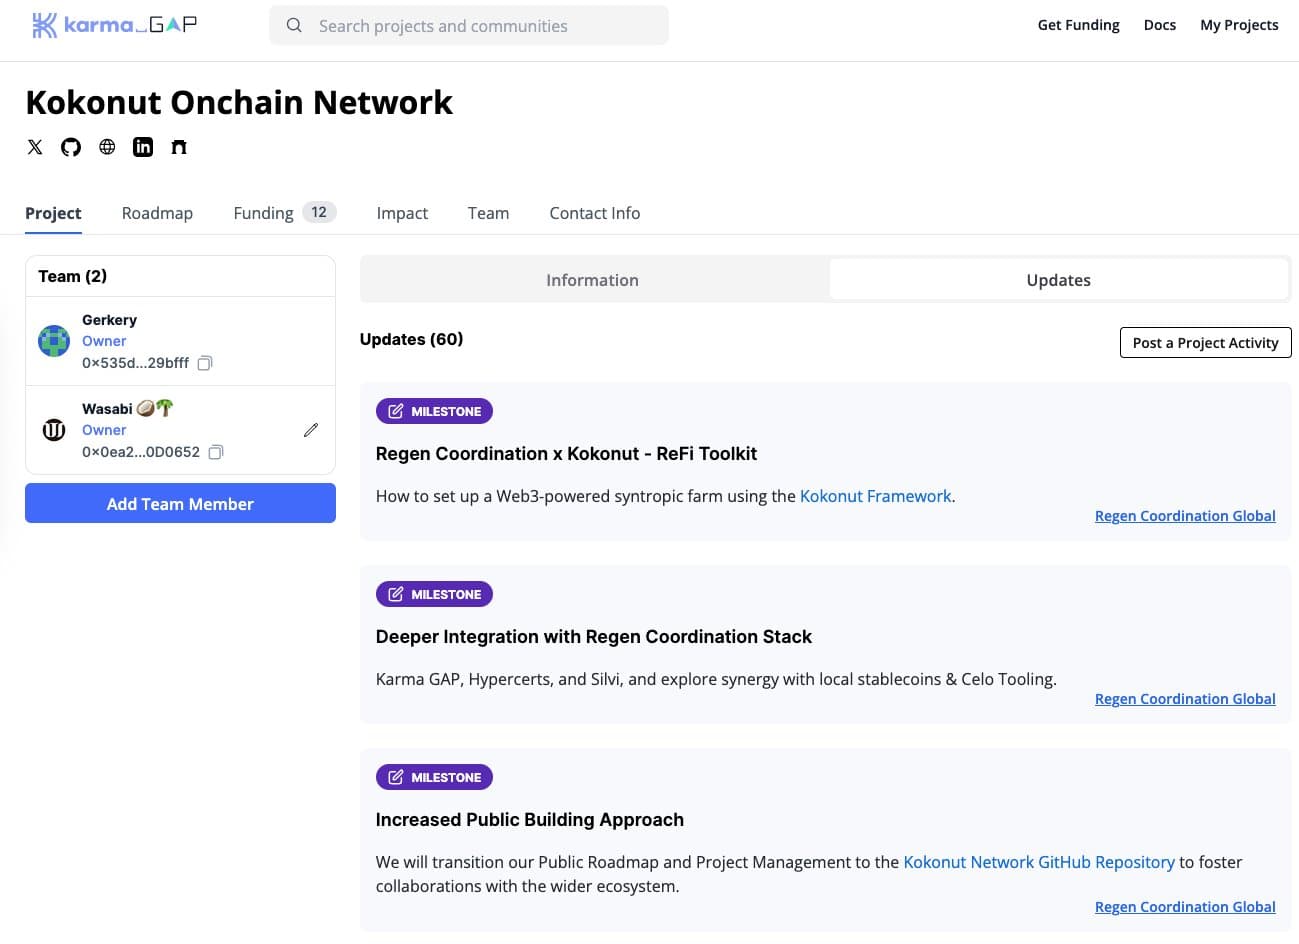Open Regen Coordination Global link under Deeper Integration
The width and height of the screenshot is (1299, 944).
[x=1185, y=699]
